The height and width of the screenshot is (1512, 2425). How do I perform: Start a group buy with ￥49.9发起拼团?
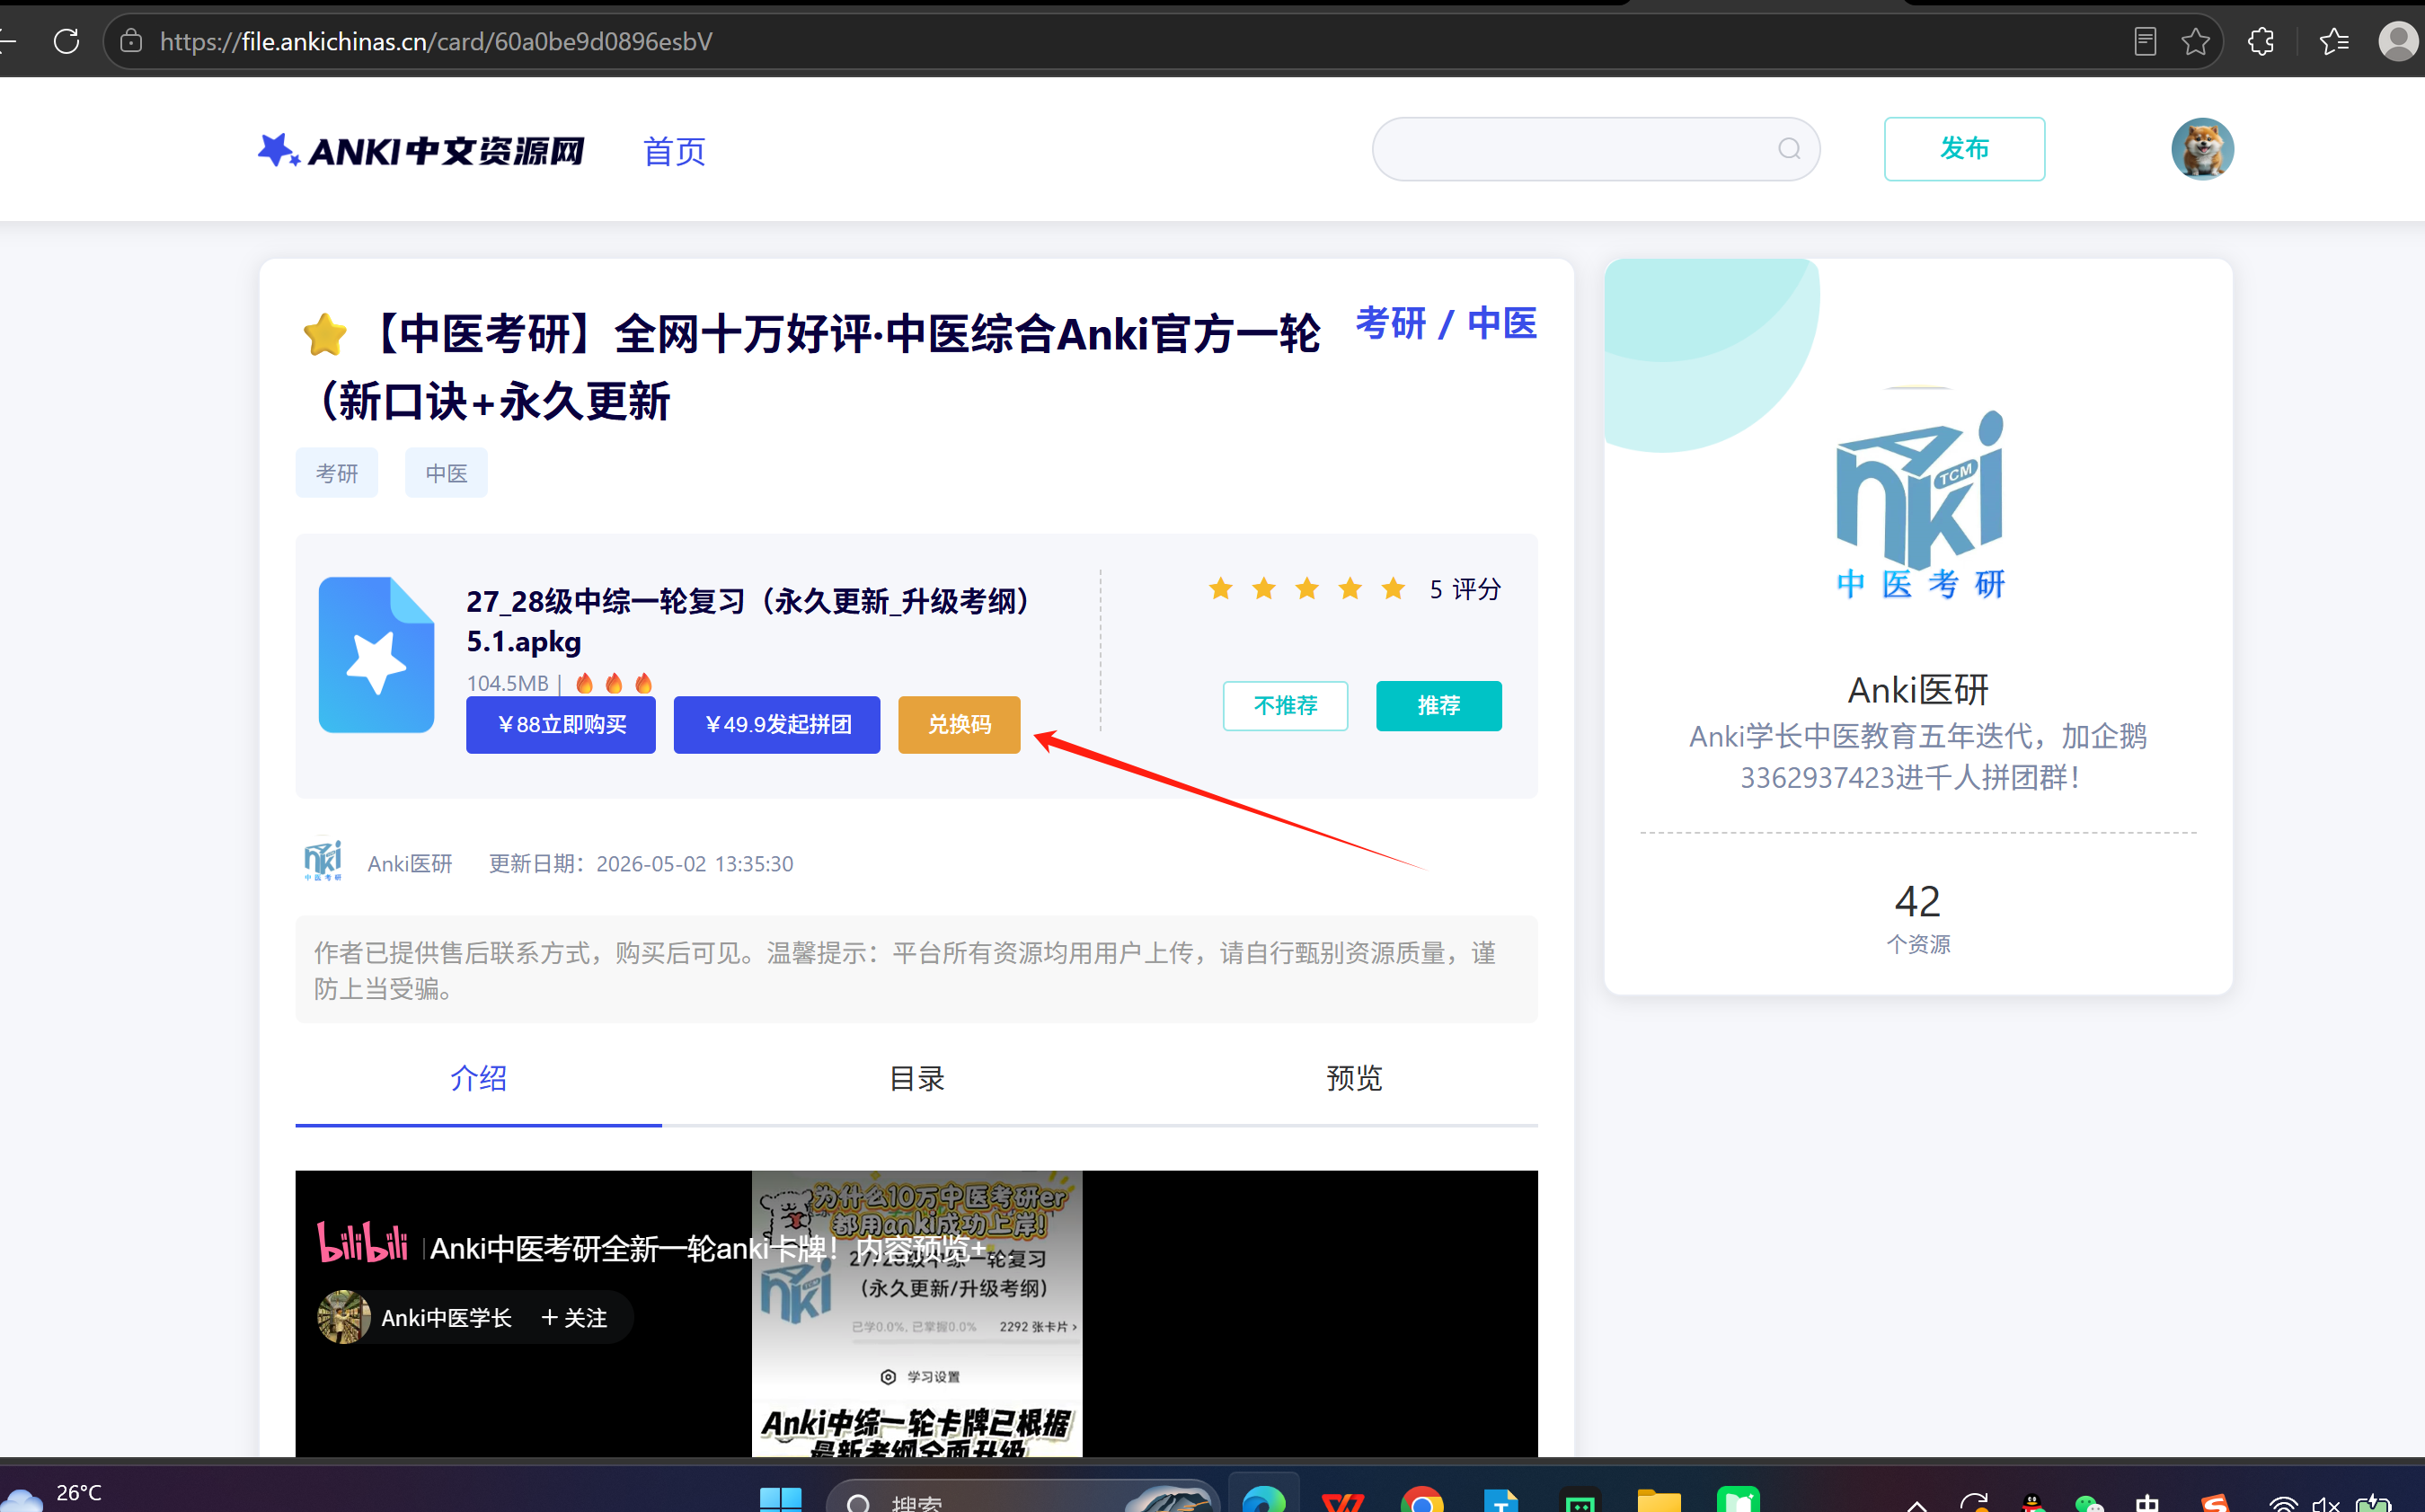point(777,724)
